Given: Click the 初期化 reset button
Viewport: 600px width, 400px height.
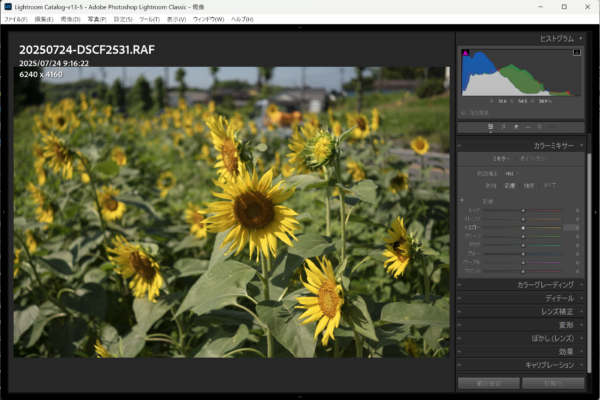Looking at the screenshot, I should 553,383.
